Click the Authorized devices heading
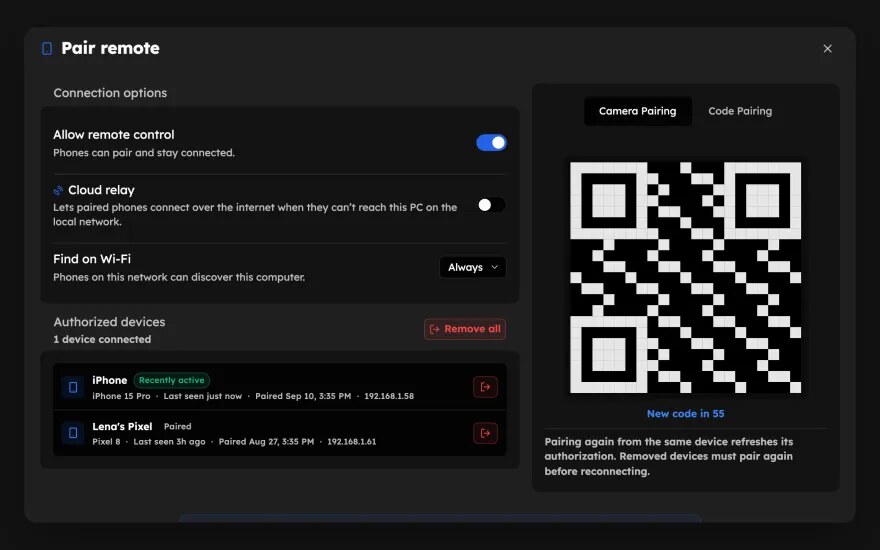Screen dimensions: 880x550 pos(109,322)
